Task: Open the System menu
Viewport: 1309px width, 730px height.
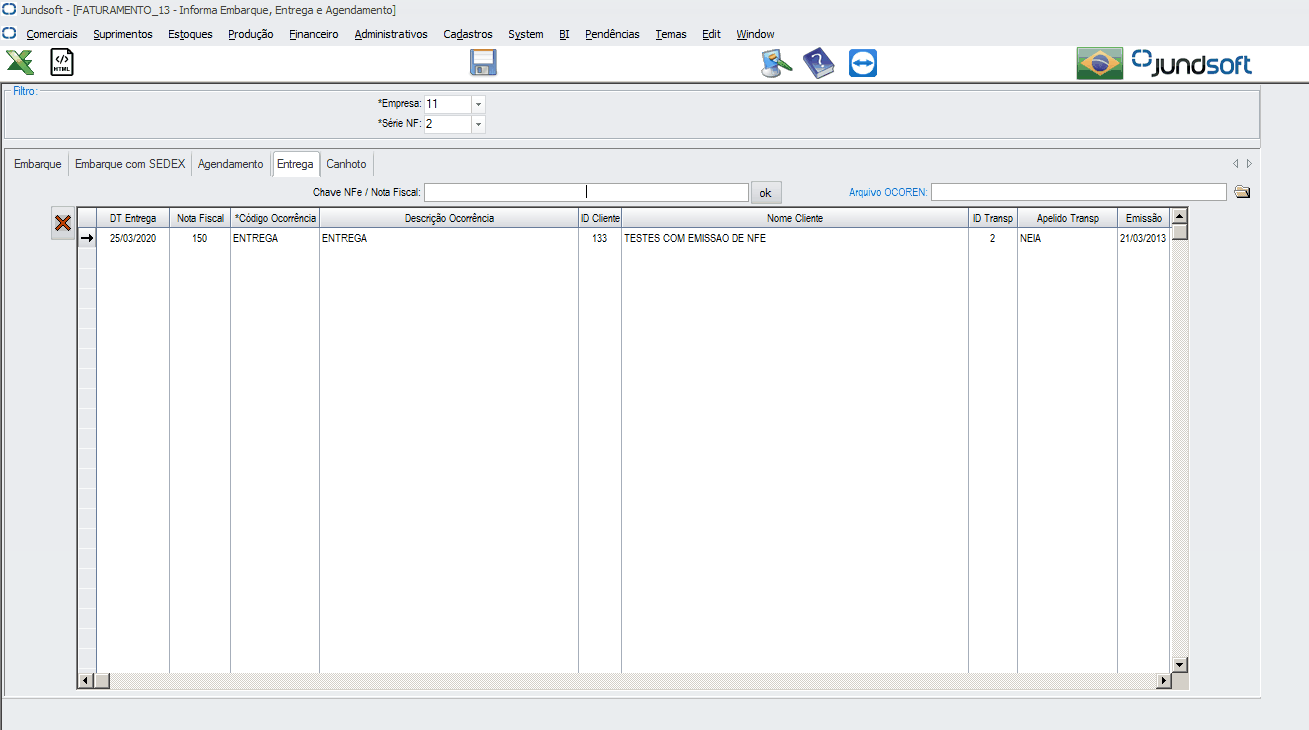Action: 526,34
